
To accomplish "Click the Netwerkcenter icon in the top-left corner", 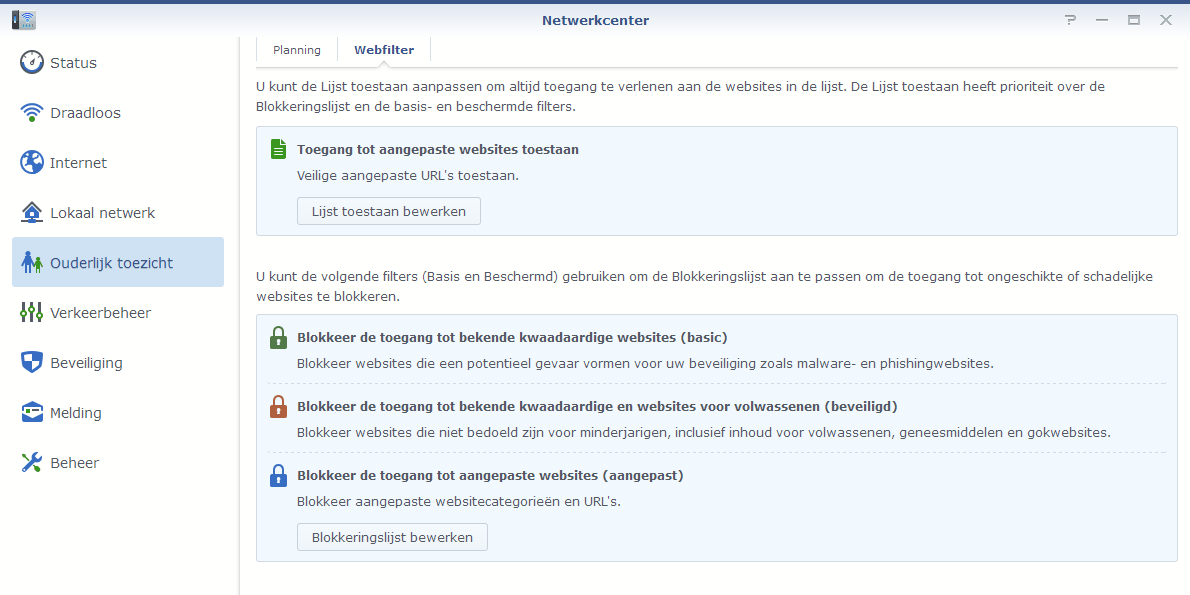I will tap(22, 19).
